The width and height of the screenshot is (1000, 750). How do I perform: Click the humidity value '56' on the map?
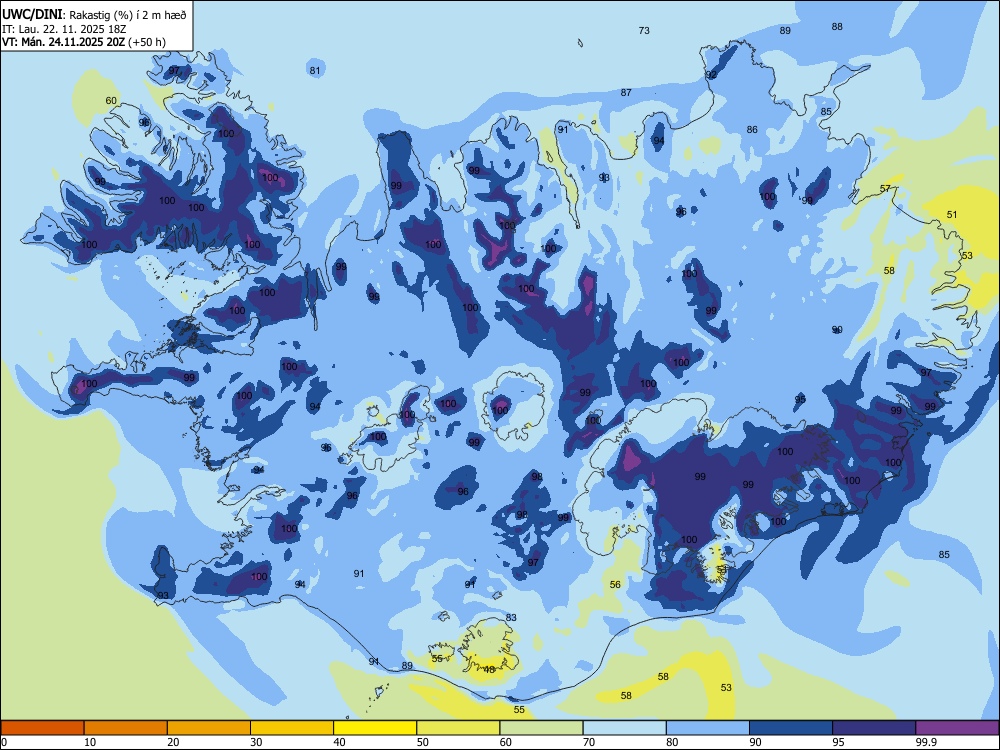click(x=615, y=584)
